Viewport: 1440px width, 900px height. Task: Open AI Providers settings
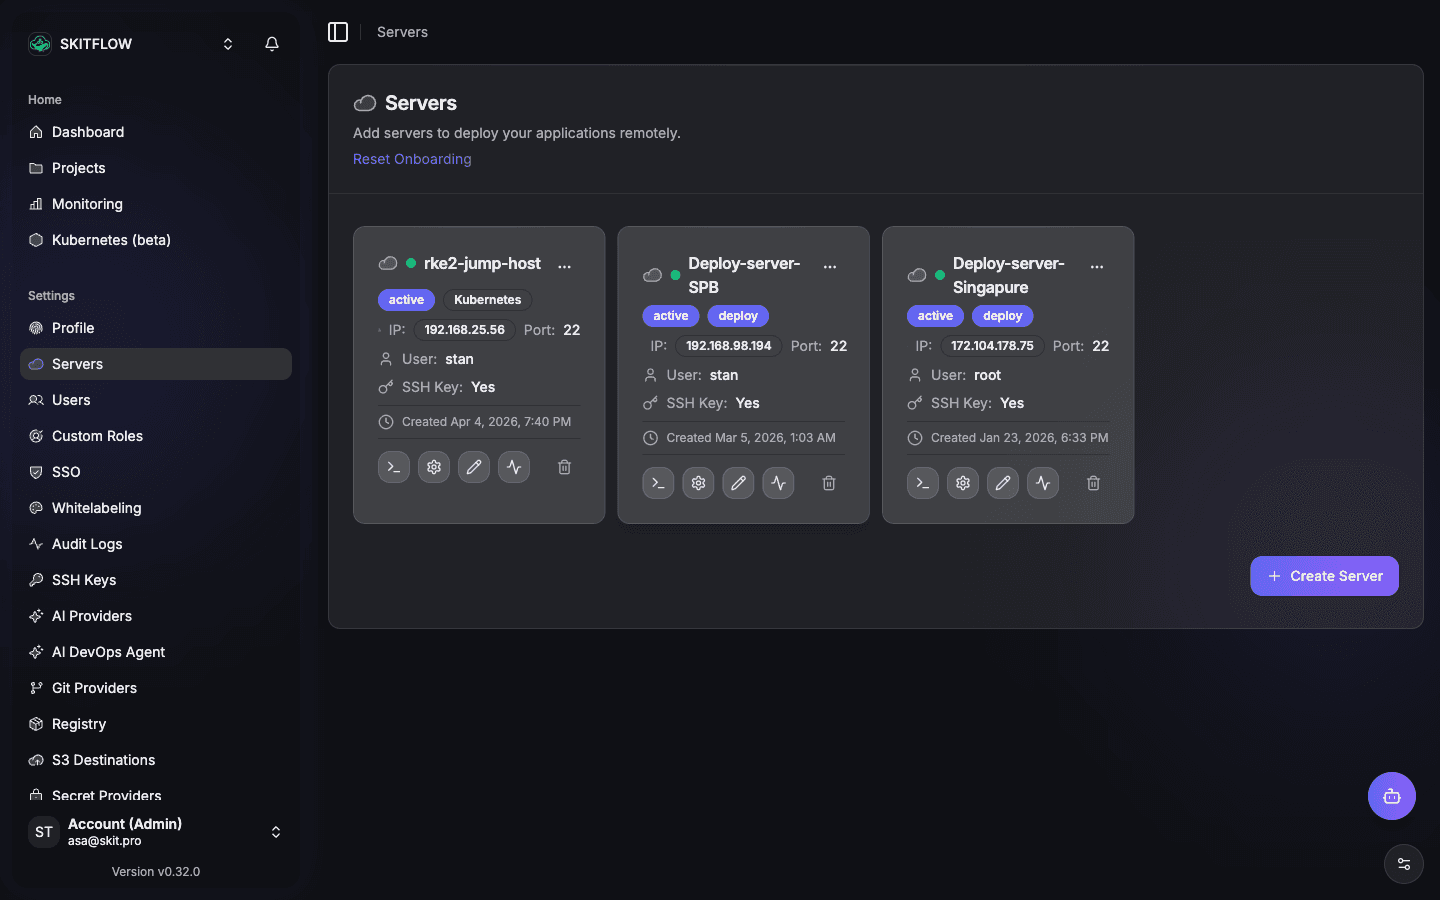pyautogui.click(x=156, y=616)
